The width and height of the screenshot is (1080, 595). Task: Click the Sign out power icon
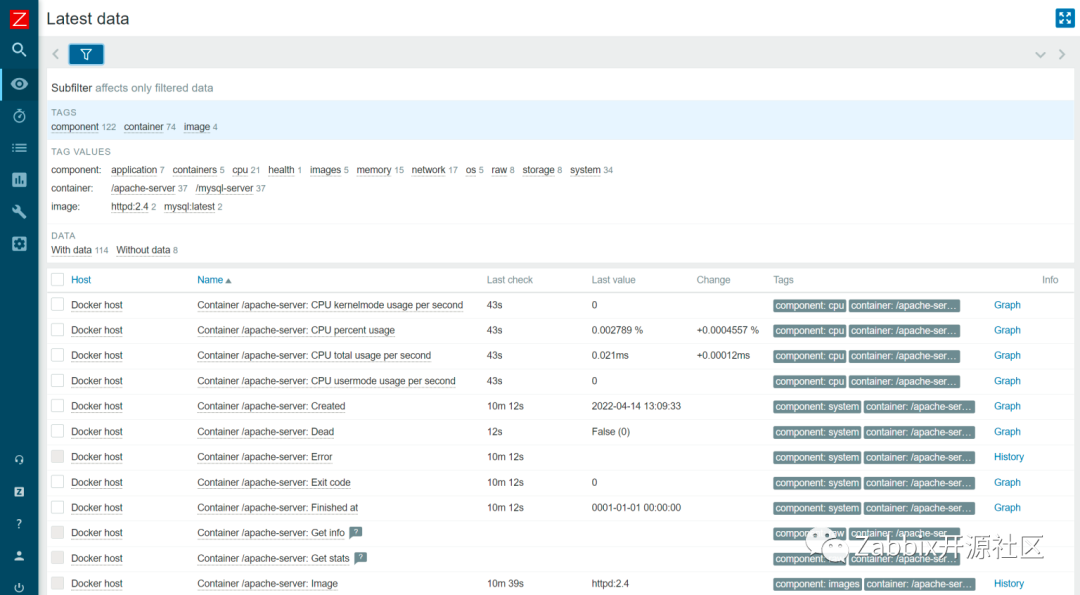click(19, 587)
